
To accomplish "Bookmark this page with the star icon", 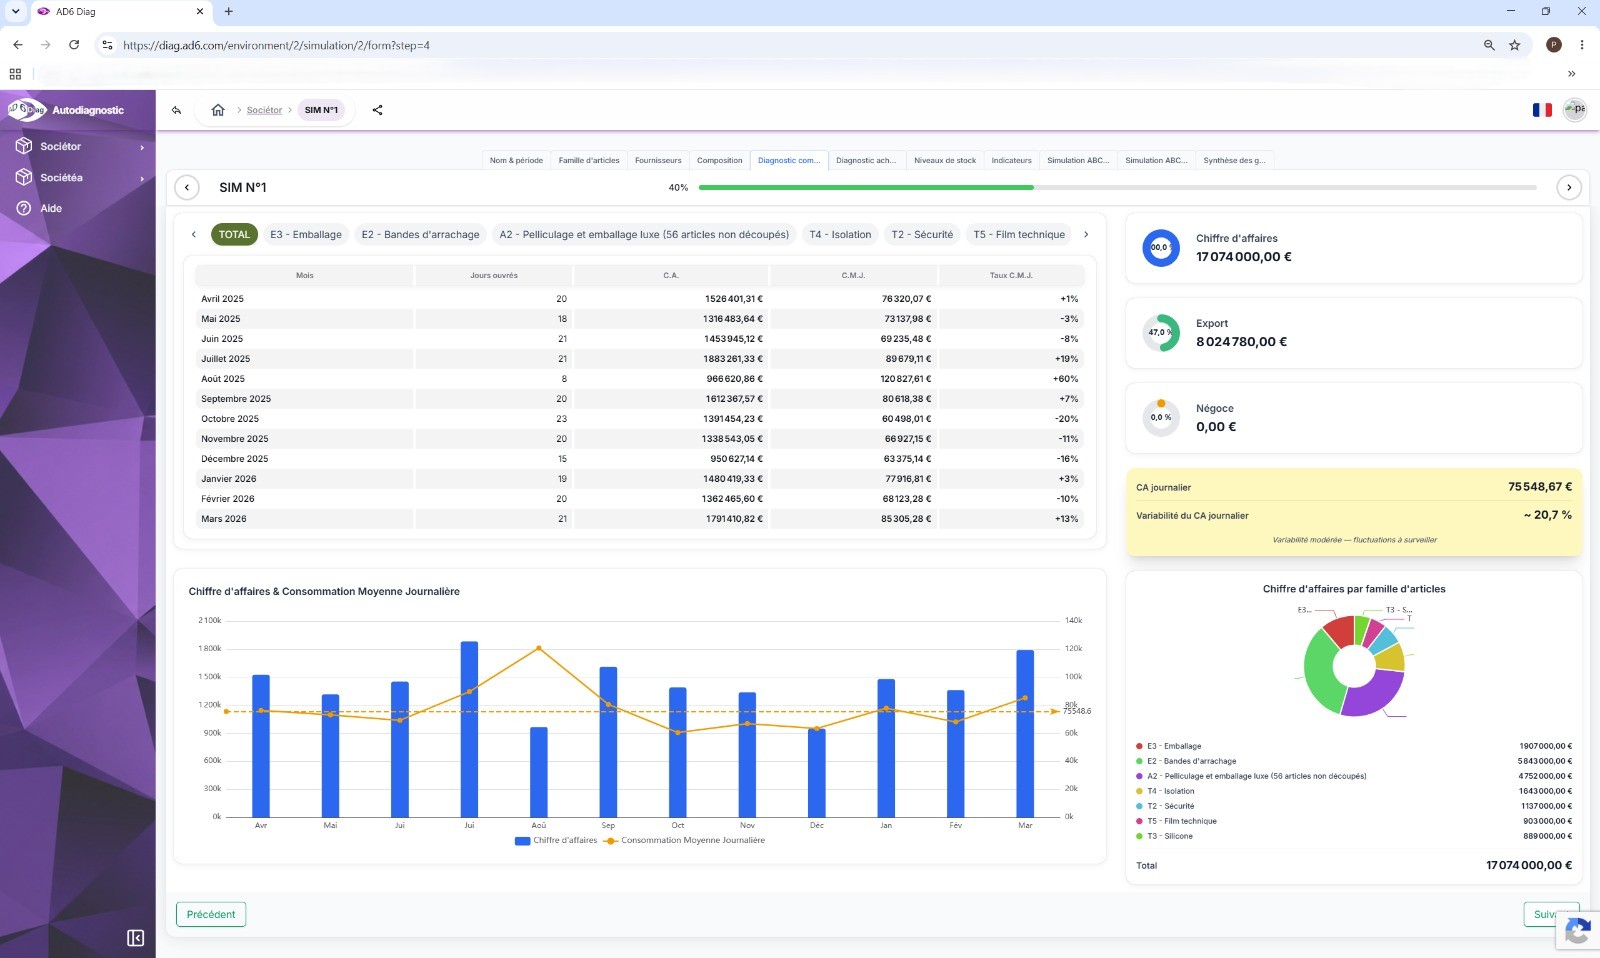I will 1514,45.
